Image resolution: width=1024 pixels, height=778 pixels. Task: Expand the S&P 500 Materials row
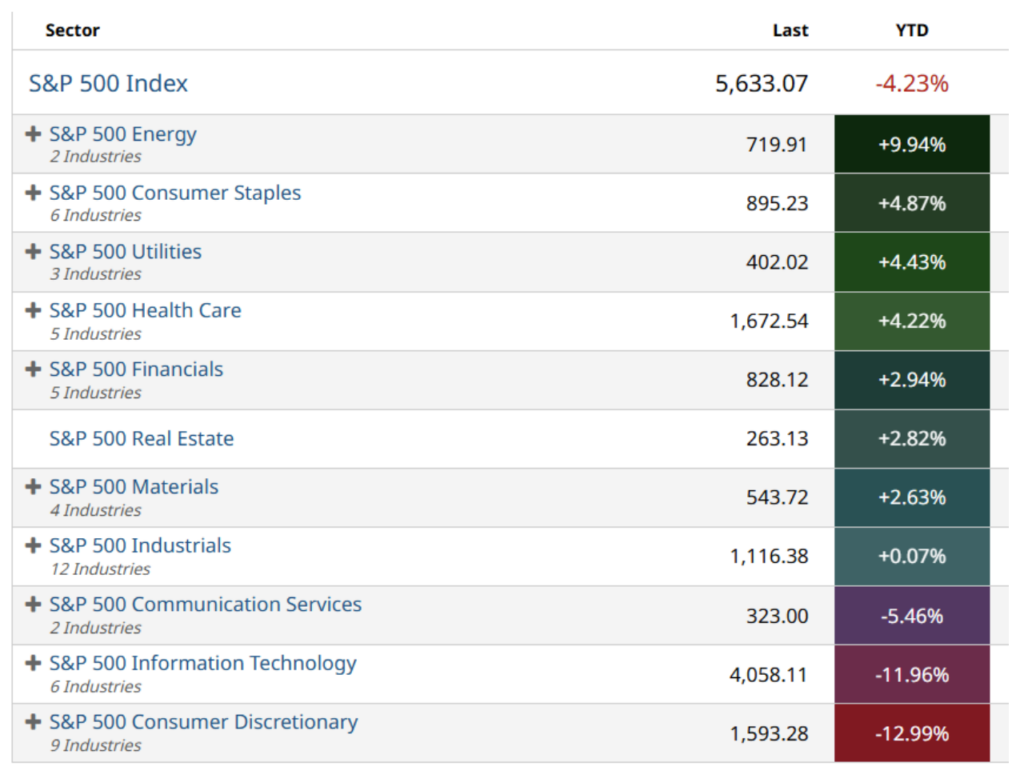coord(33,487)
